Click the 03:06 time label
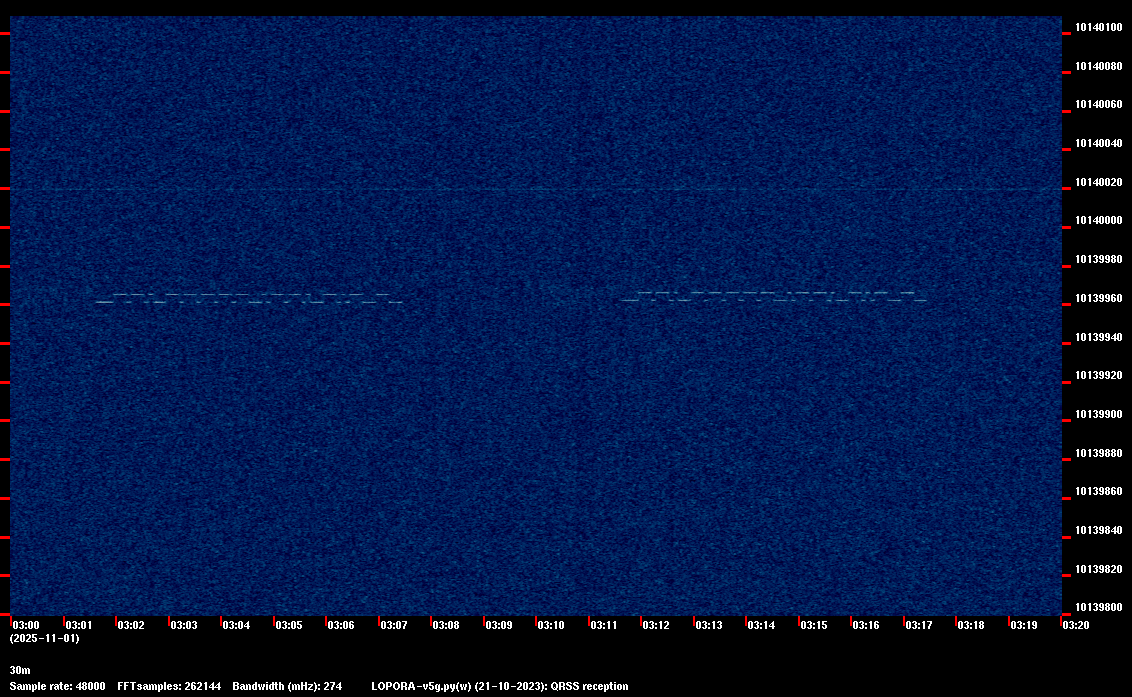1132x697 pixels. [x=341, y=625]
